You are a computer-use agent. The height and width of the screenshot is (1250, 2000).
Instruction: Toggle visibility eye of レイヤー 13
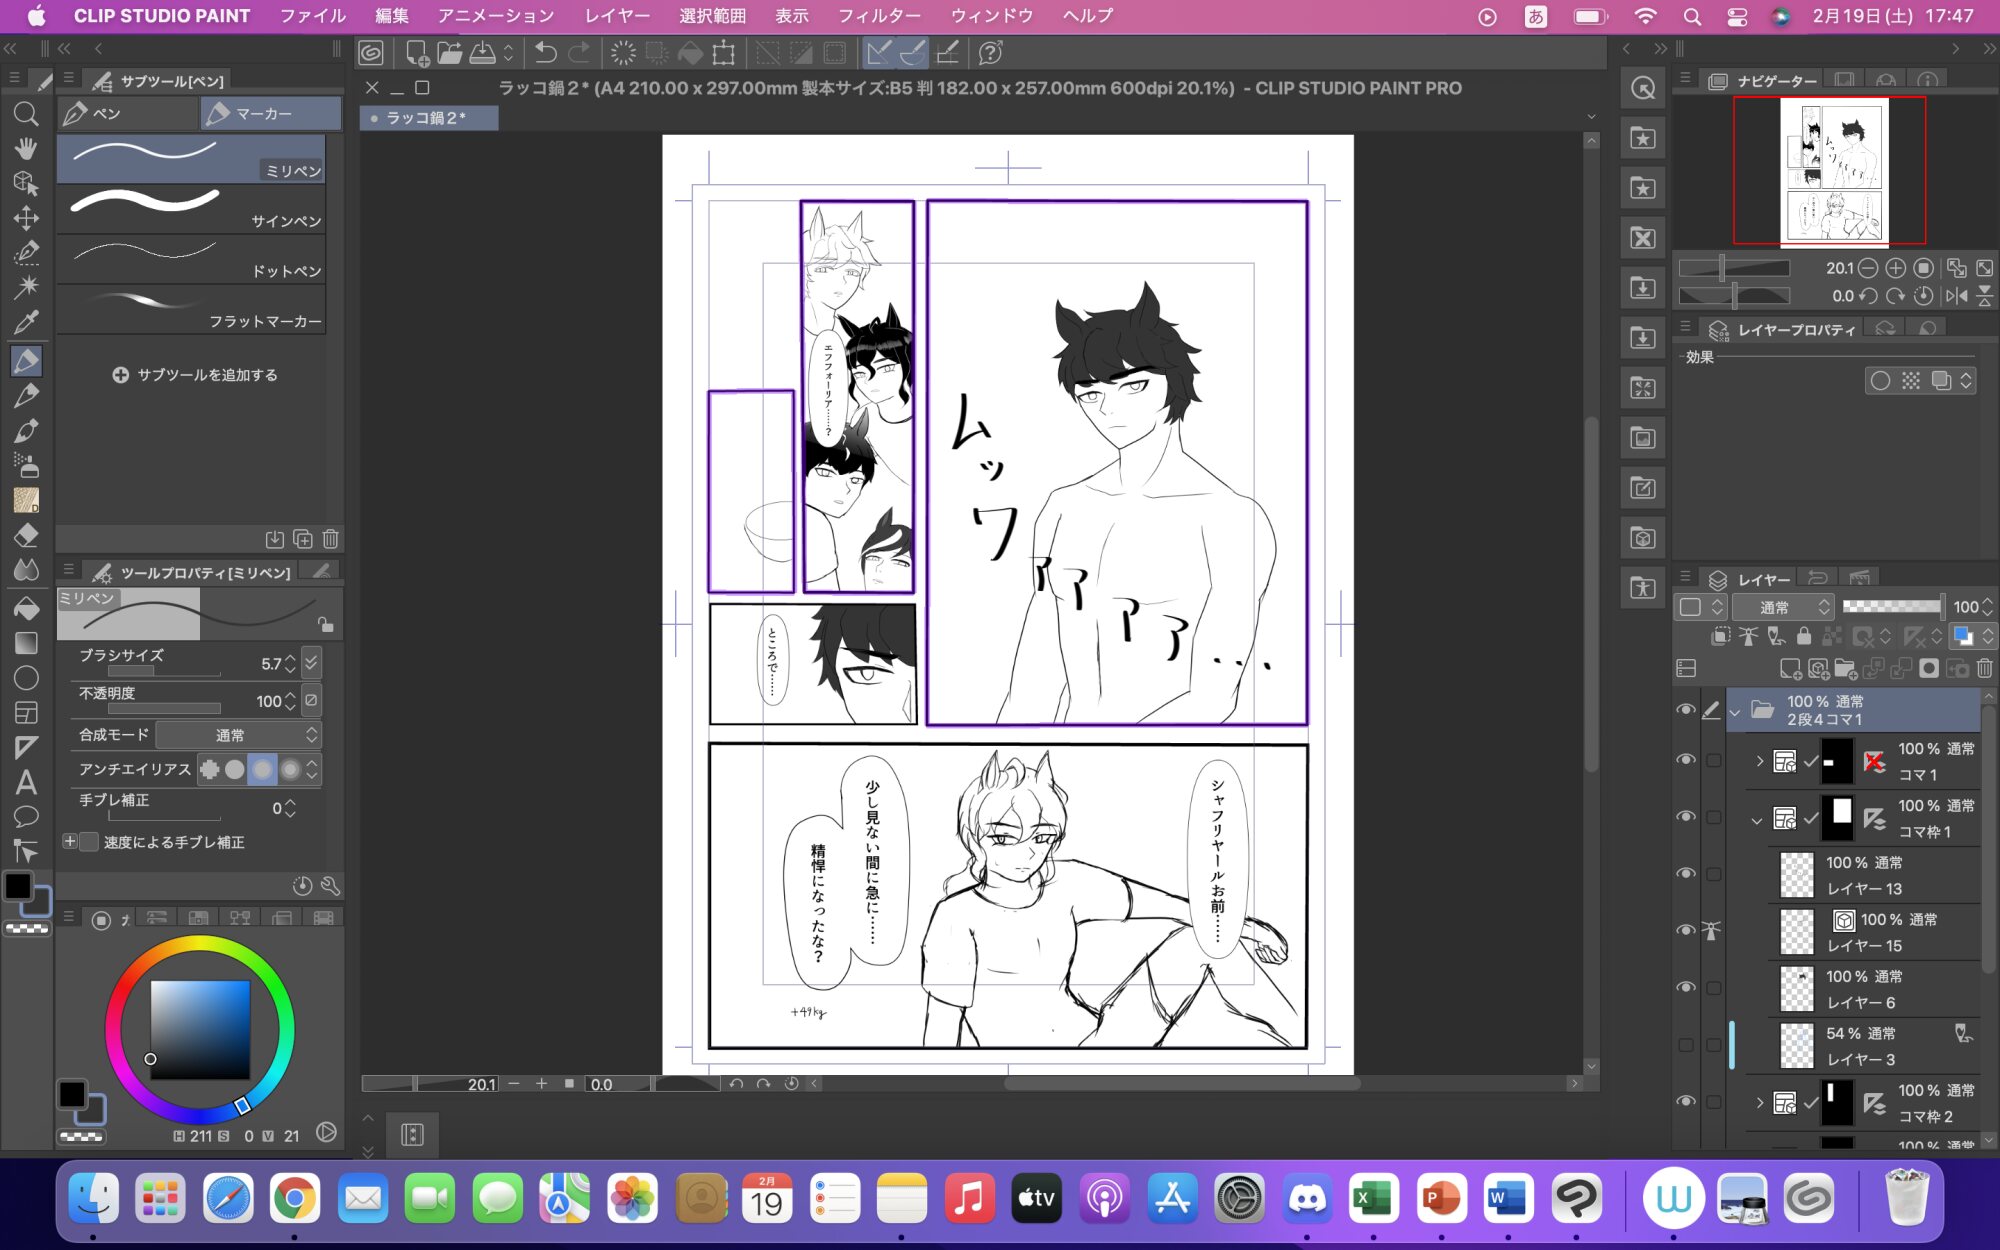pyautogui.click(x=1686, y=874)
